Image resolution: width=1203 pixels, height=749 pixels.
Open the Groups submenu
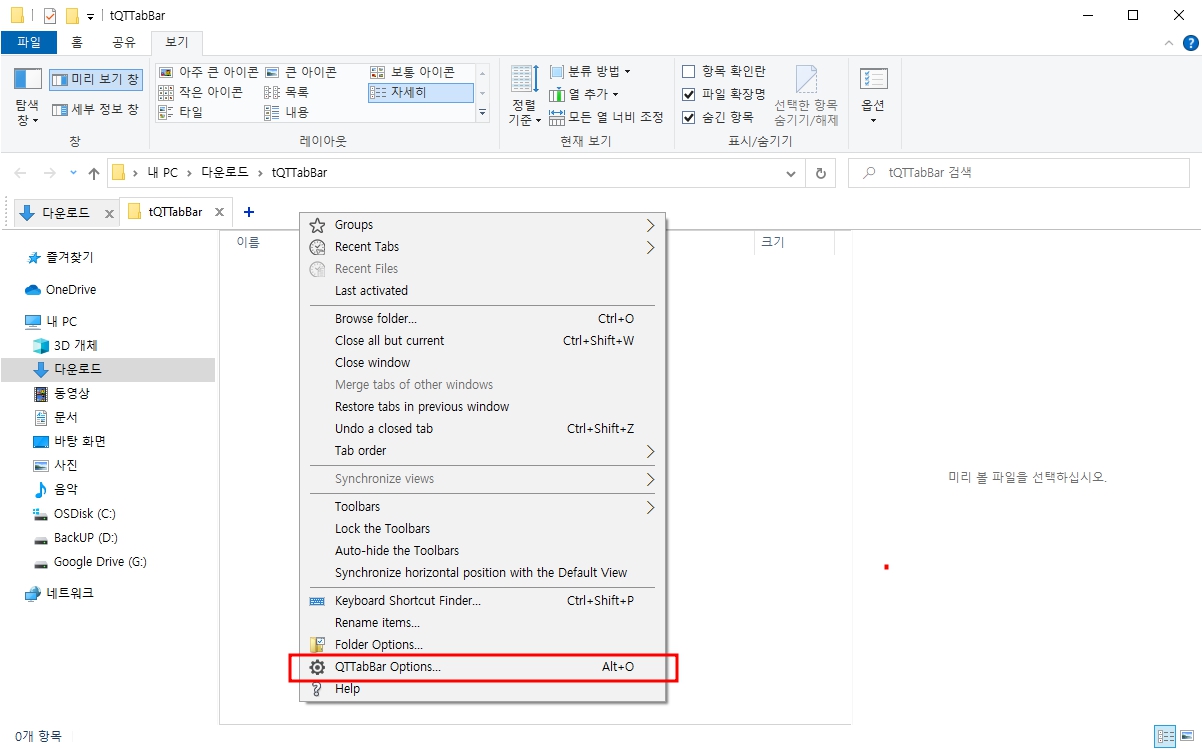[x=483, y=225]
